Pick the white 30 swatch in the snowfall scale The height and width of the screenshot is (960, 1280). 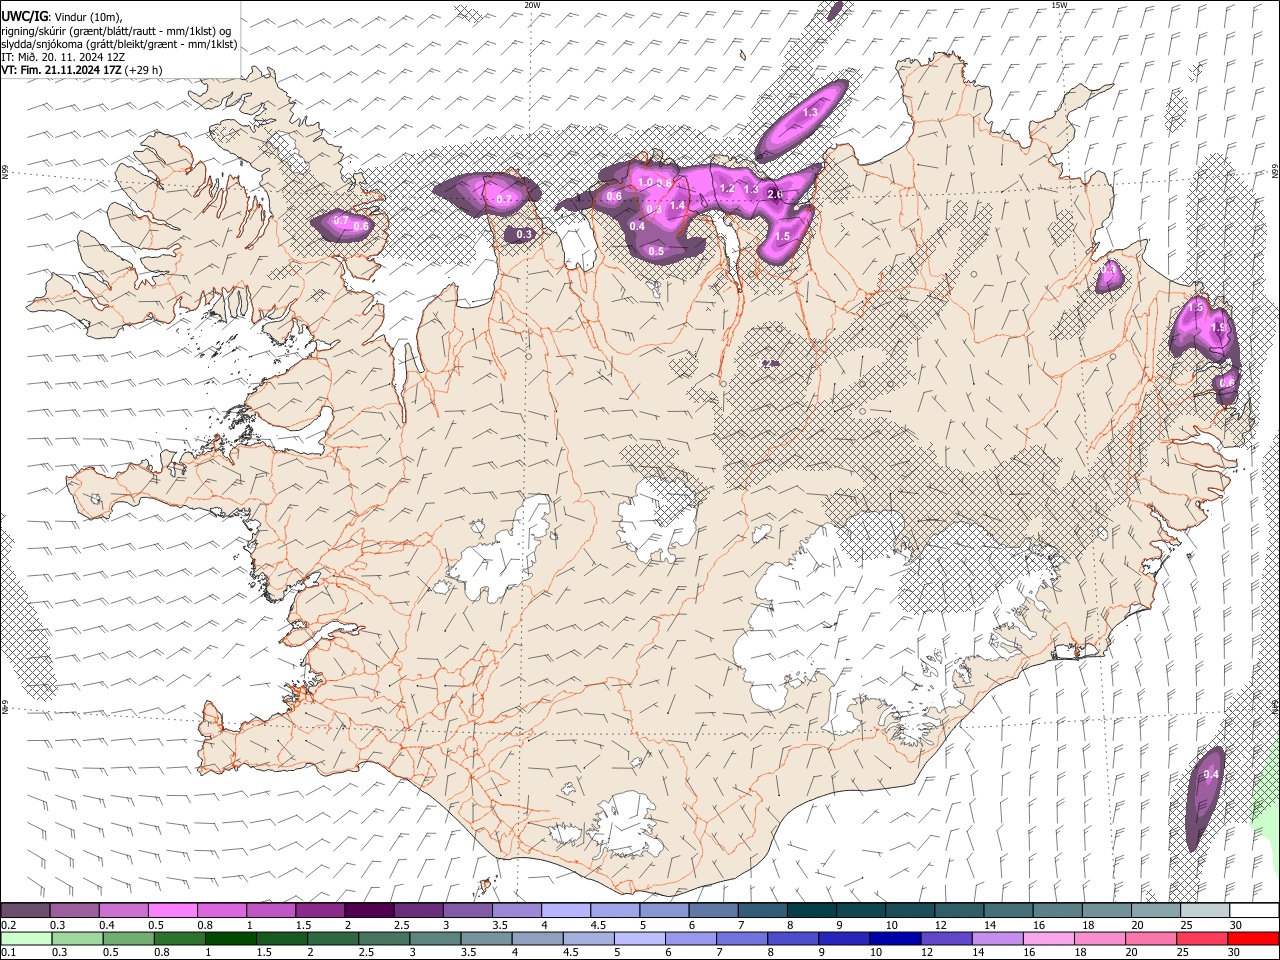click(x=1254, y=911)
